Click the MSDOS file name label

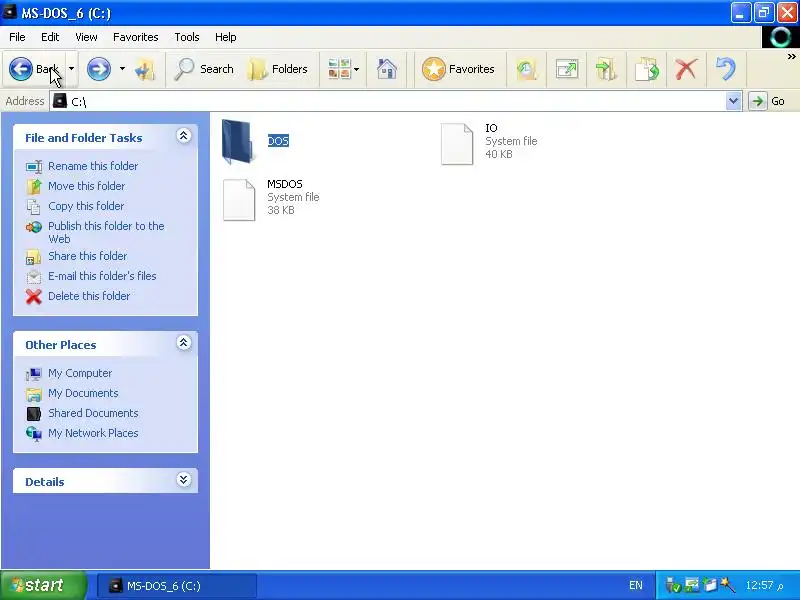pos(285,184)
